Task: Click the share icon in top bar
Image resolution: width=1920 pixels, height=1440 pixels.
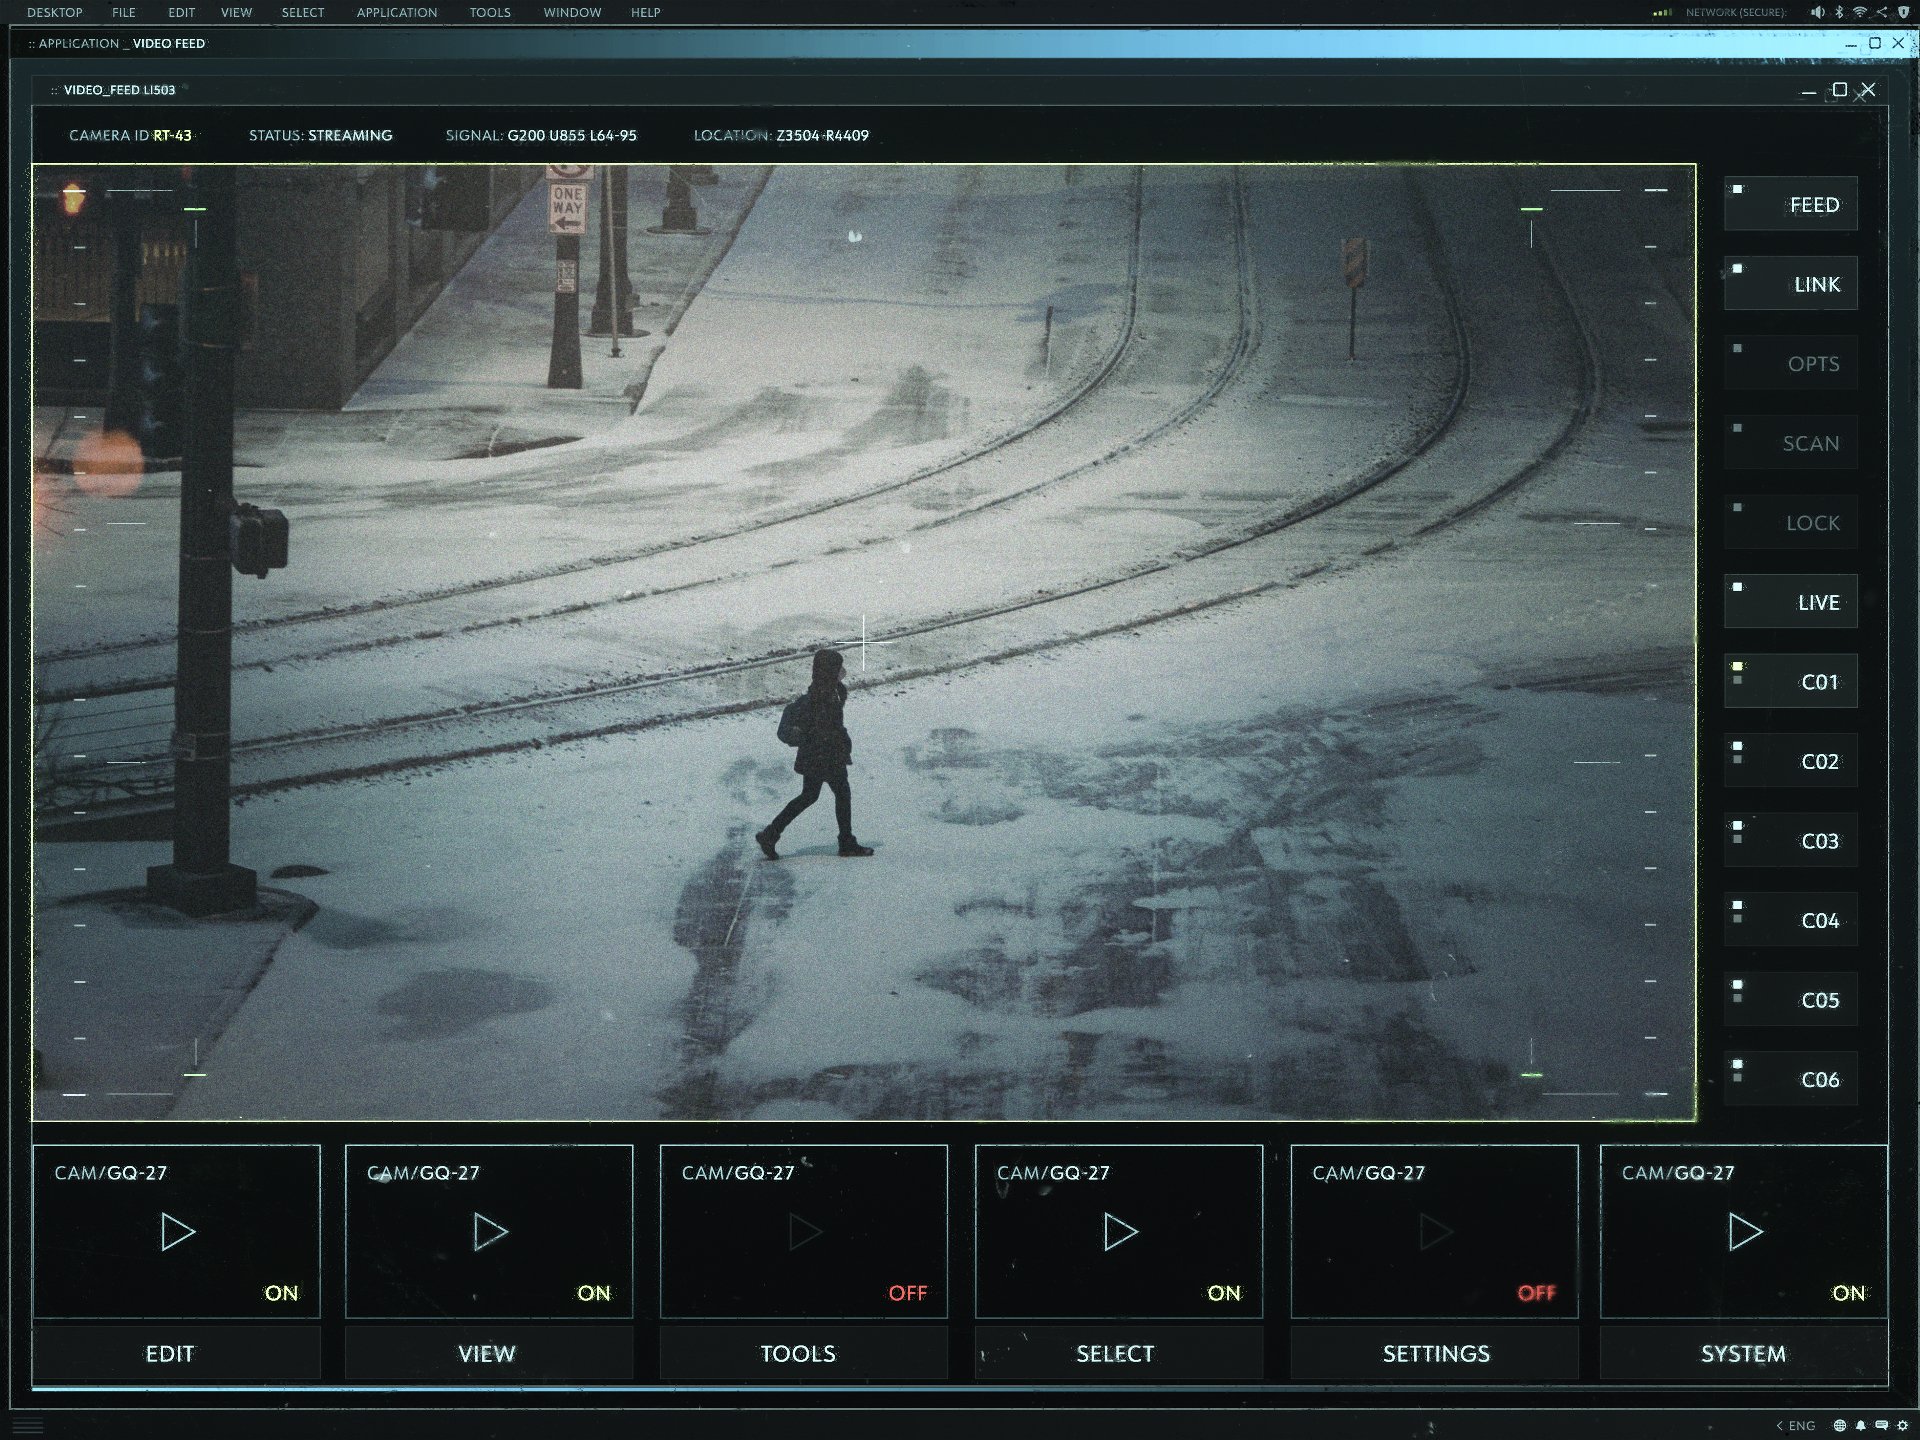Action: click(x=1882, y=12)
